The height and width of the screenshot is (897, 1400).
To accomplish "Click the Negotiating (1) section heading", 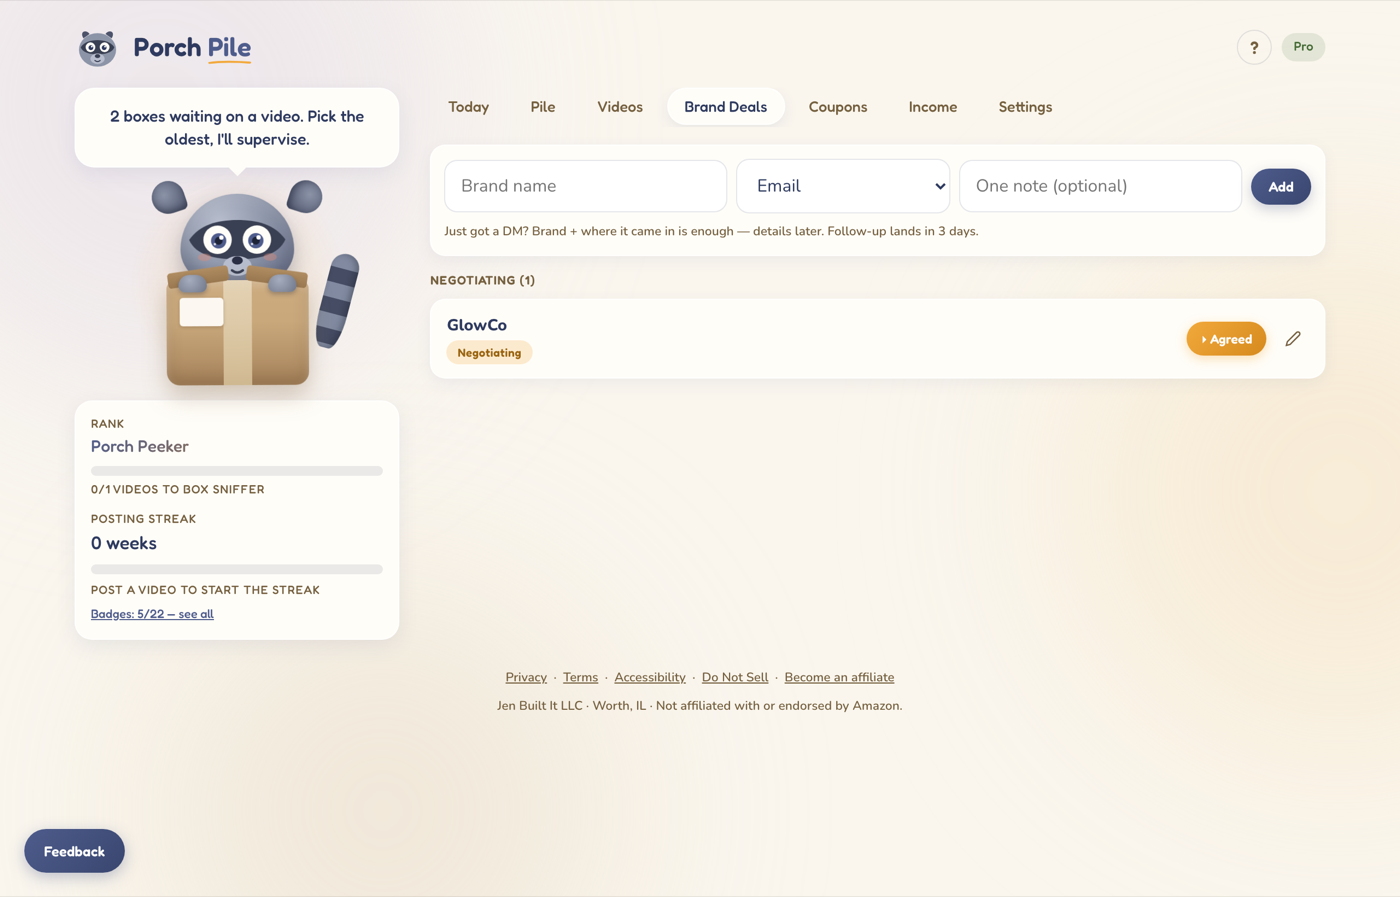I will pyautogui.click(x=483, y=280).
